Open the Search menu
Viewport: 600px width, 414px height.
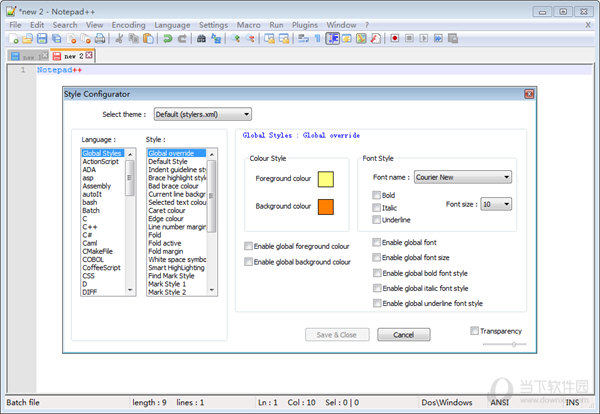click(x=65, y=25)
